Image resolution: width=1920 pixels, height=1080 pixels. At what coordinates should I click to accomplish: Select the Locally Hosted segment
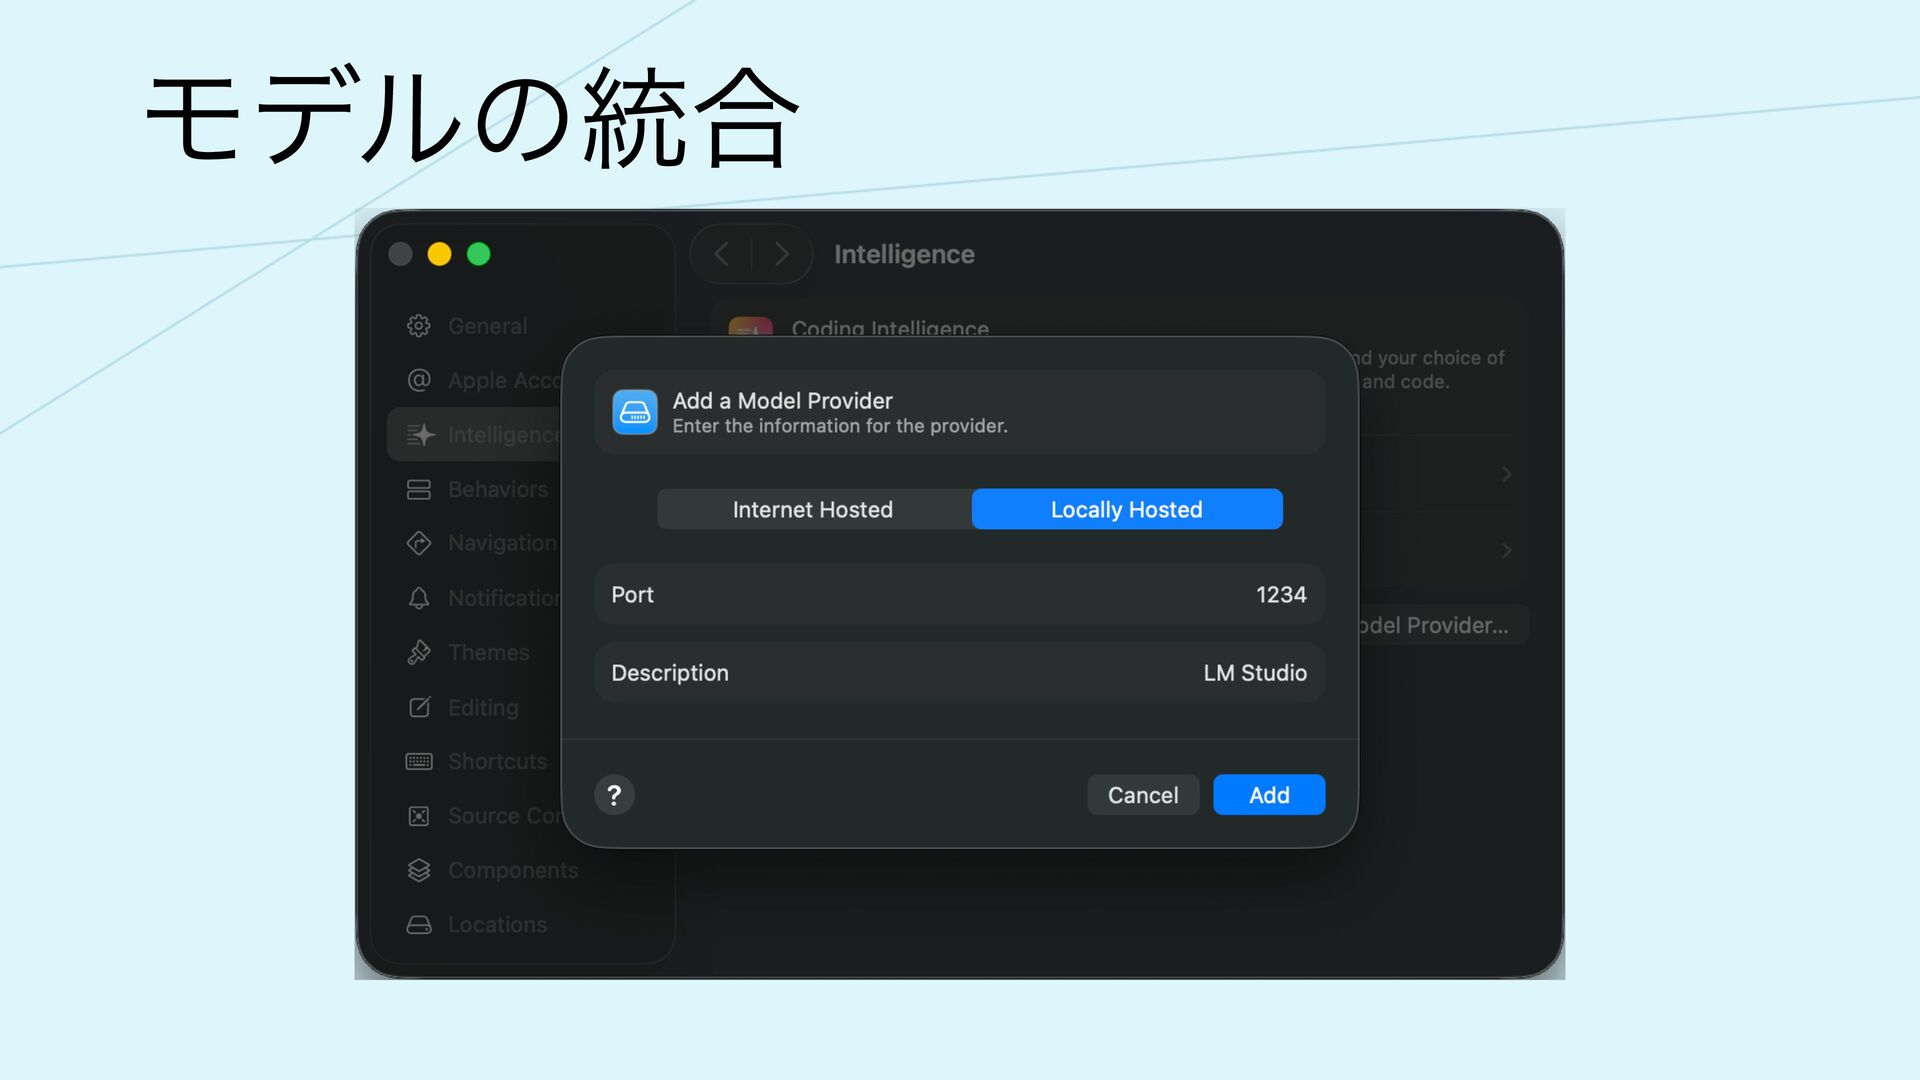tap(1126, 510)
